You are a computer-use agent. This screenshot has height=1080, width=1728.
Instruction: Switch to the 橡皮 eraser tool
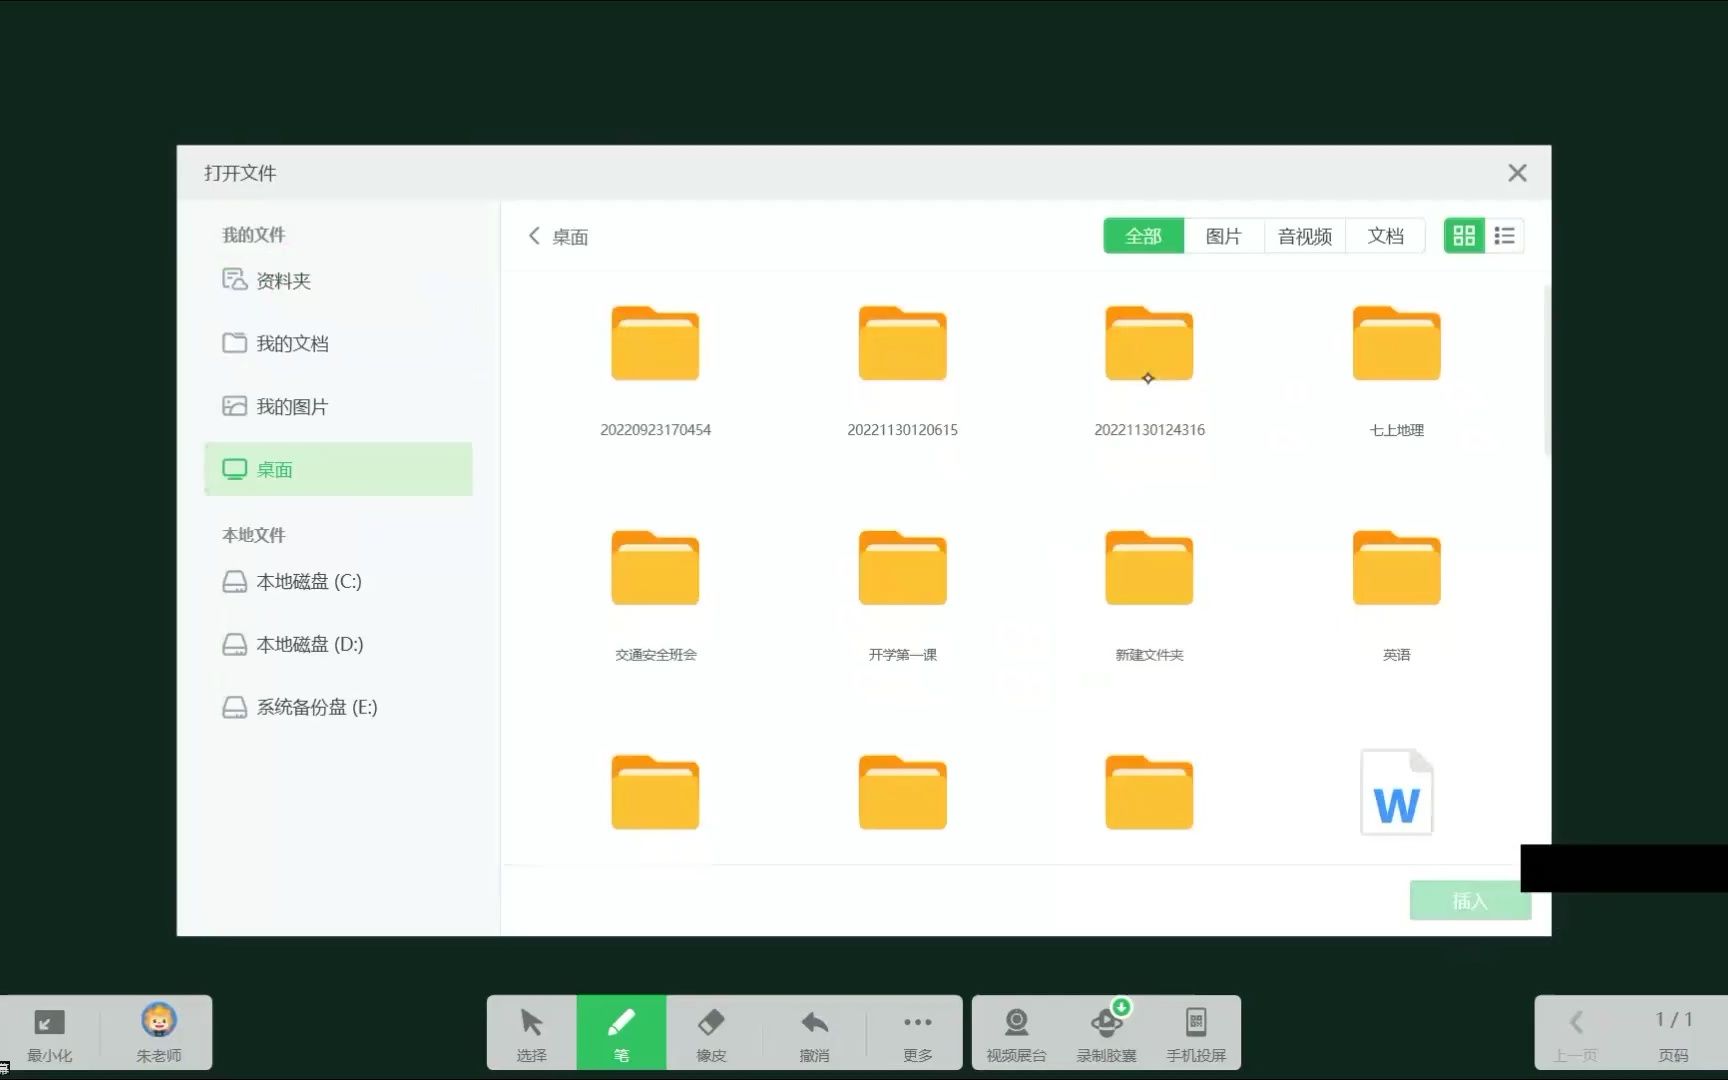click(710, 1032)
